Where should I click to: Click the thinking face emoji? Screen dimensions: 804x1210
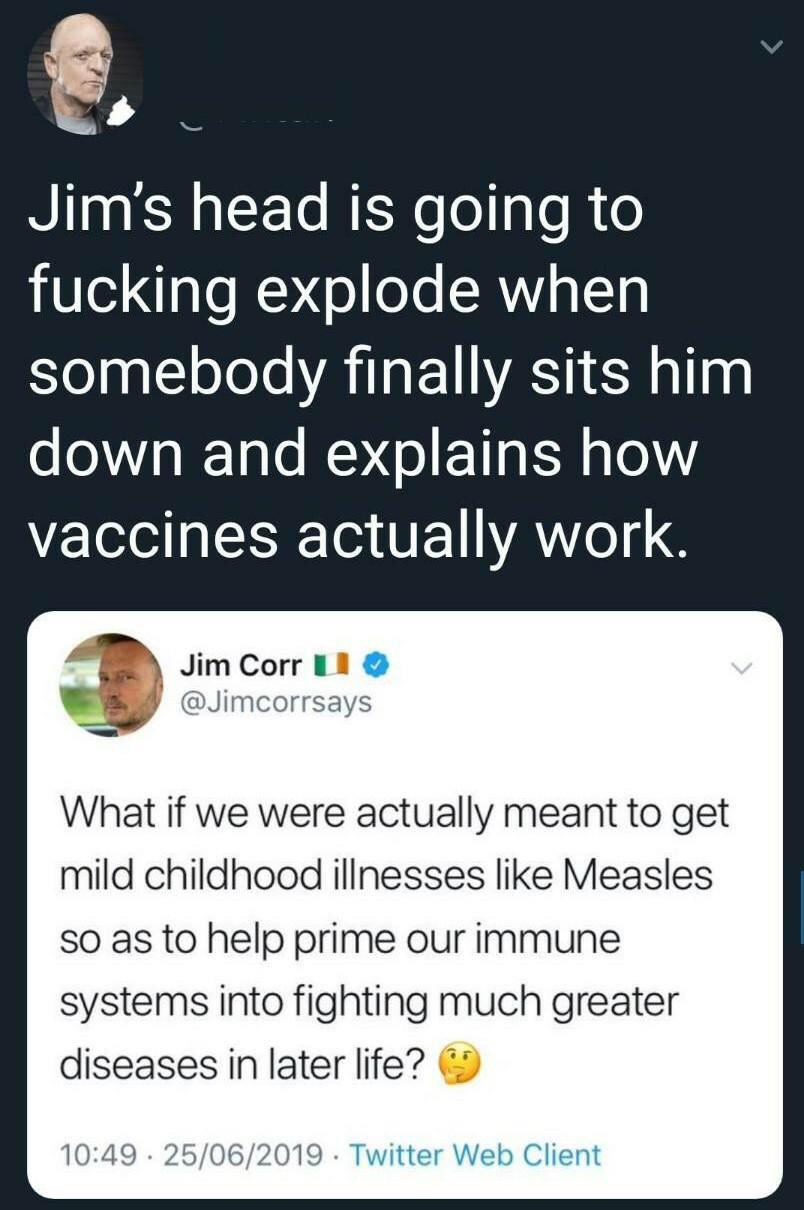pyautogui.click(x=459, y=1066)
